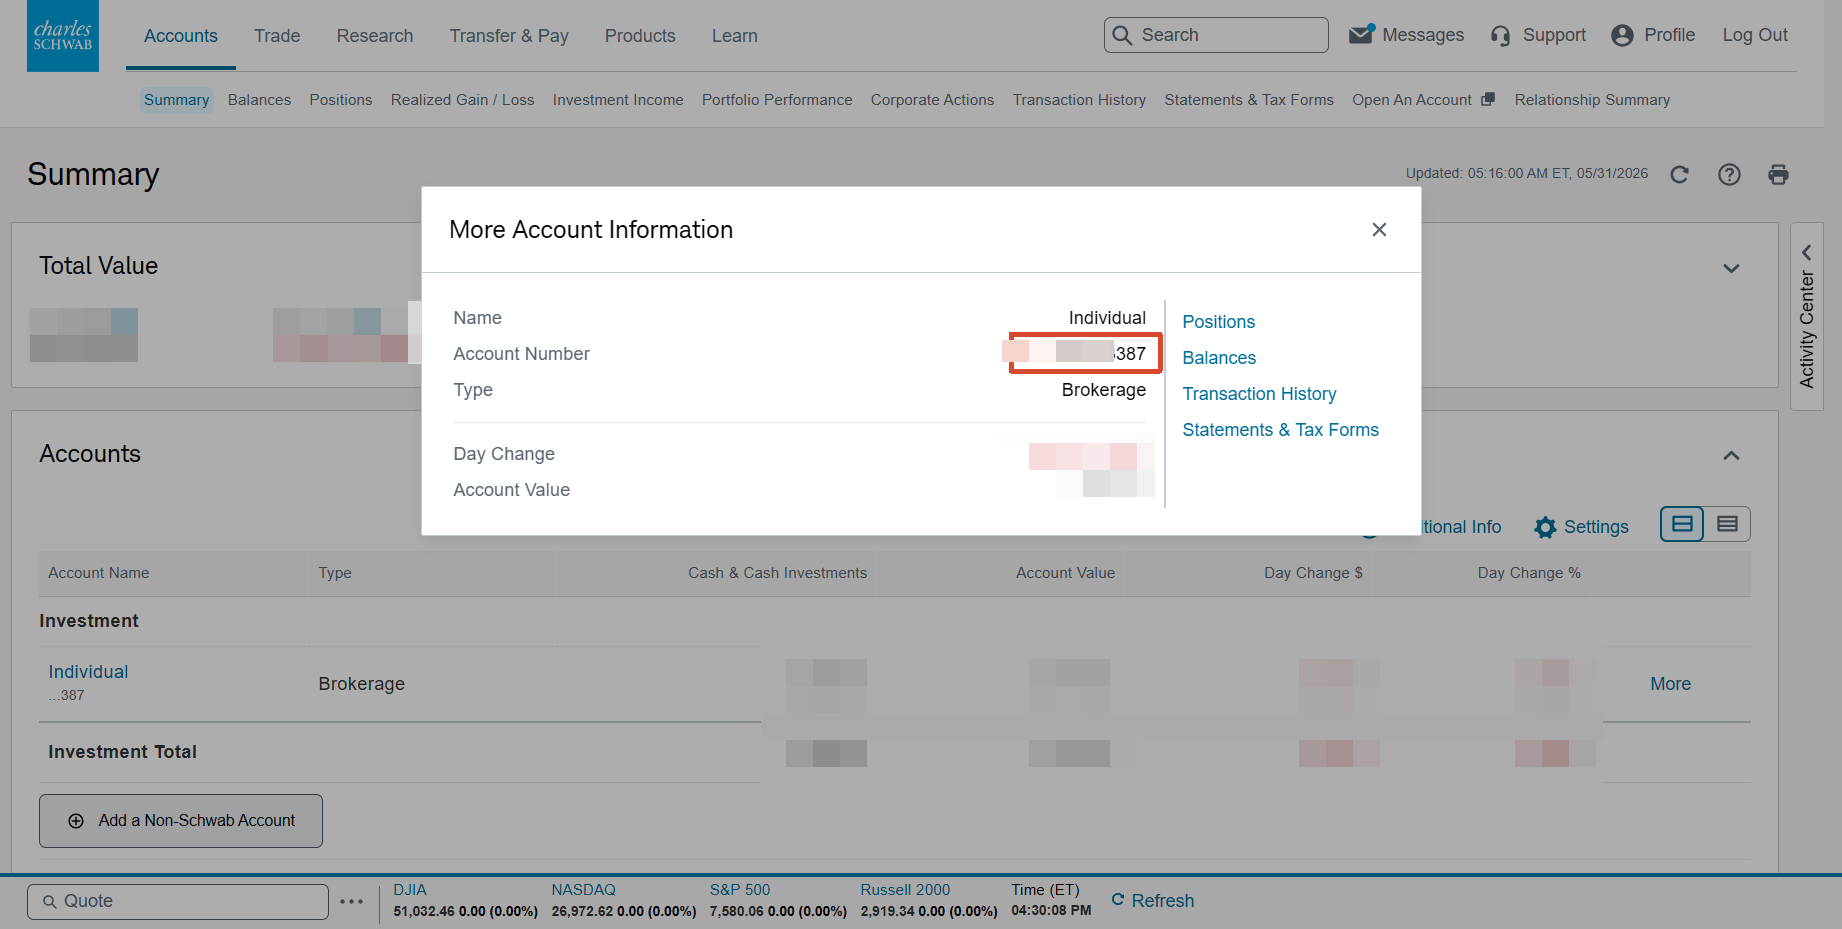Open the Messages link
The width and height of the screenshot is (1842, 929).
pos(1423,35)
